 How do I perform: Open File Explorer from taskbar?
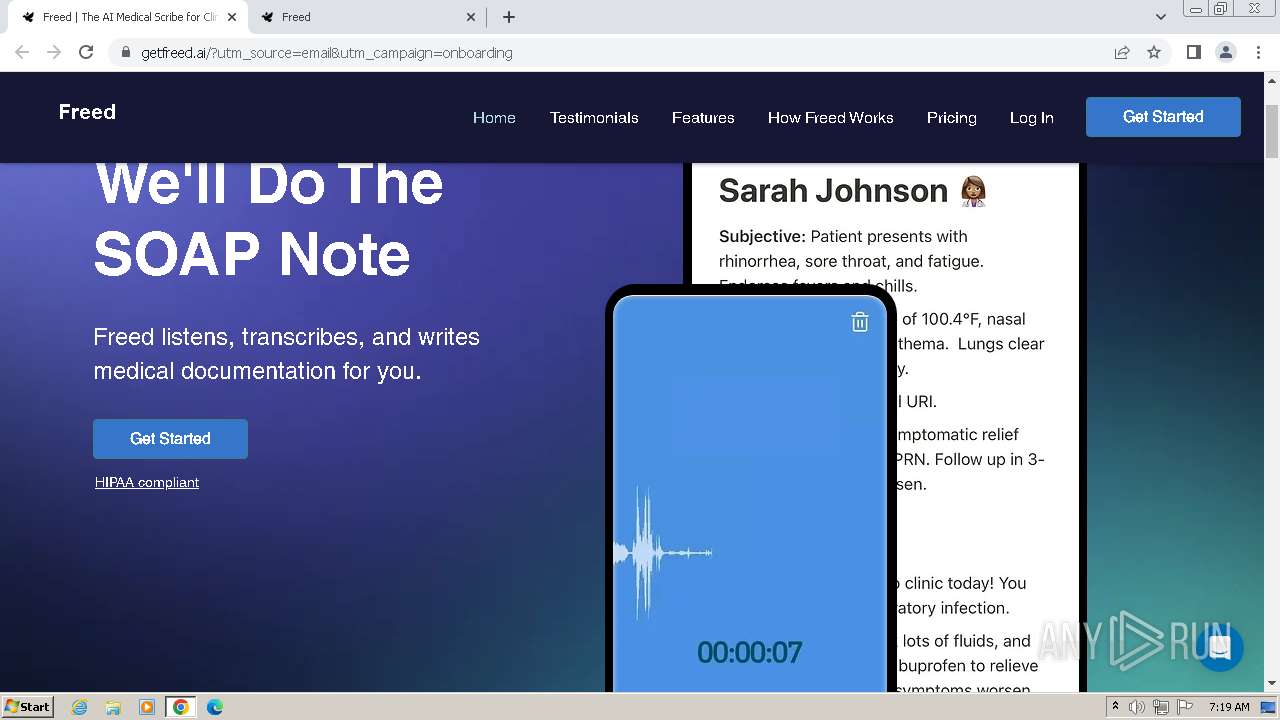point(113,707)
